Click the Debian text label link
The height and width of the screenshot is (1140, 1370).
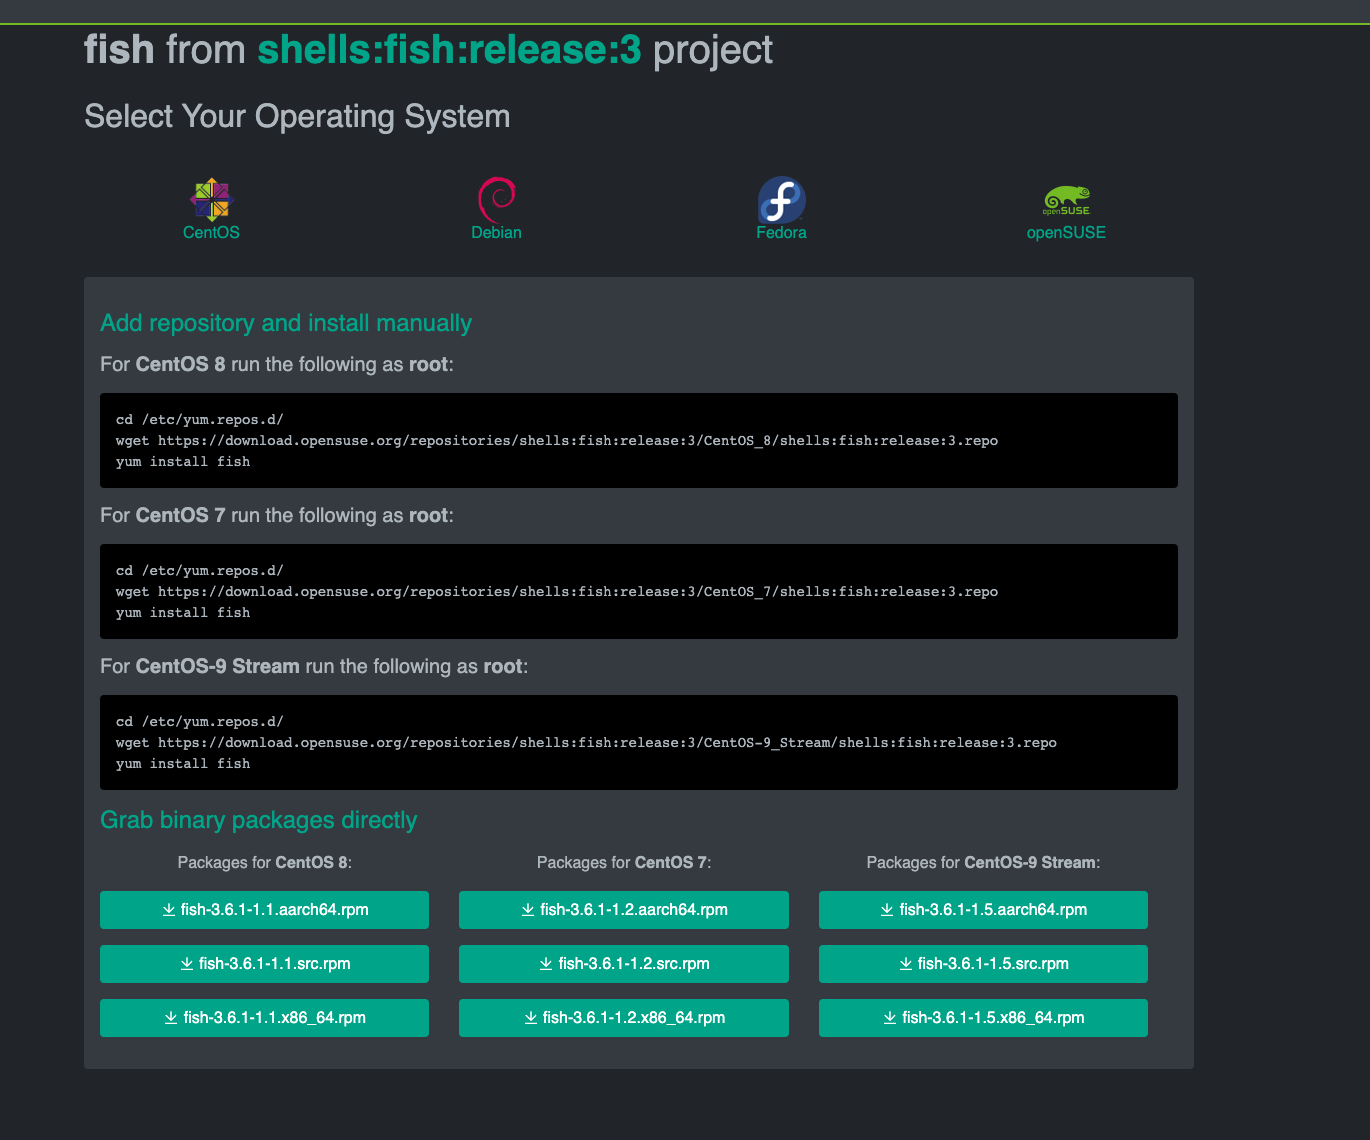496,232
